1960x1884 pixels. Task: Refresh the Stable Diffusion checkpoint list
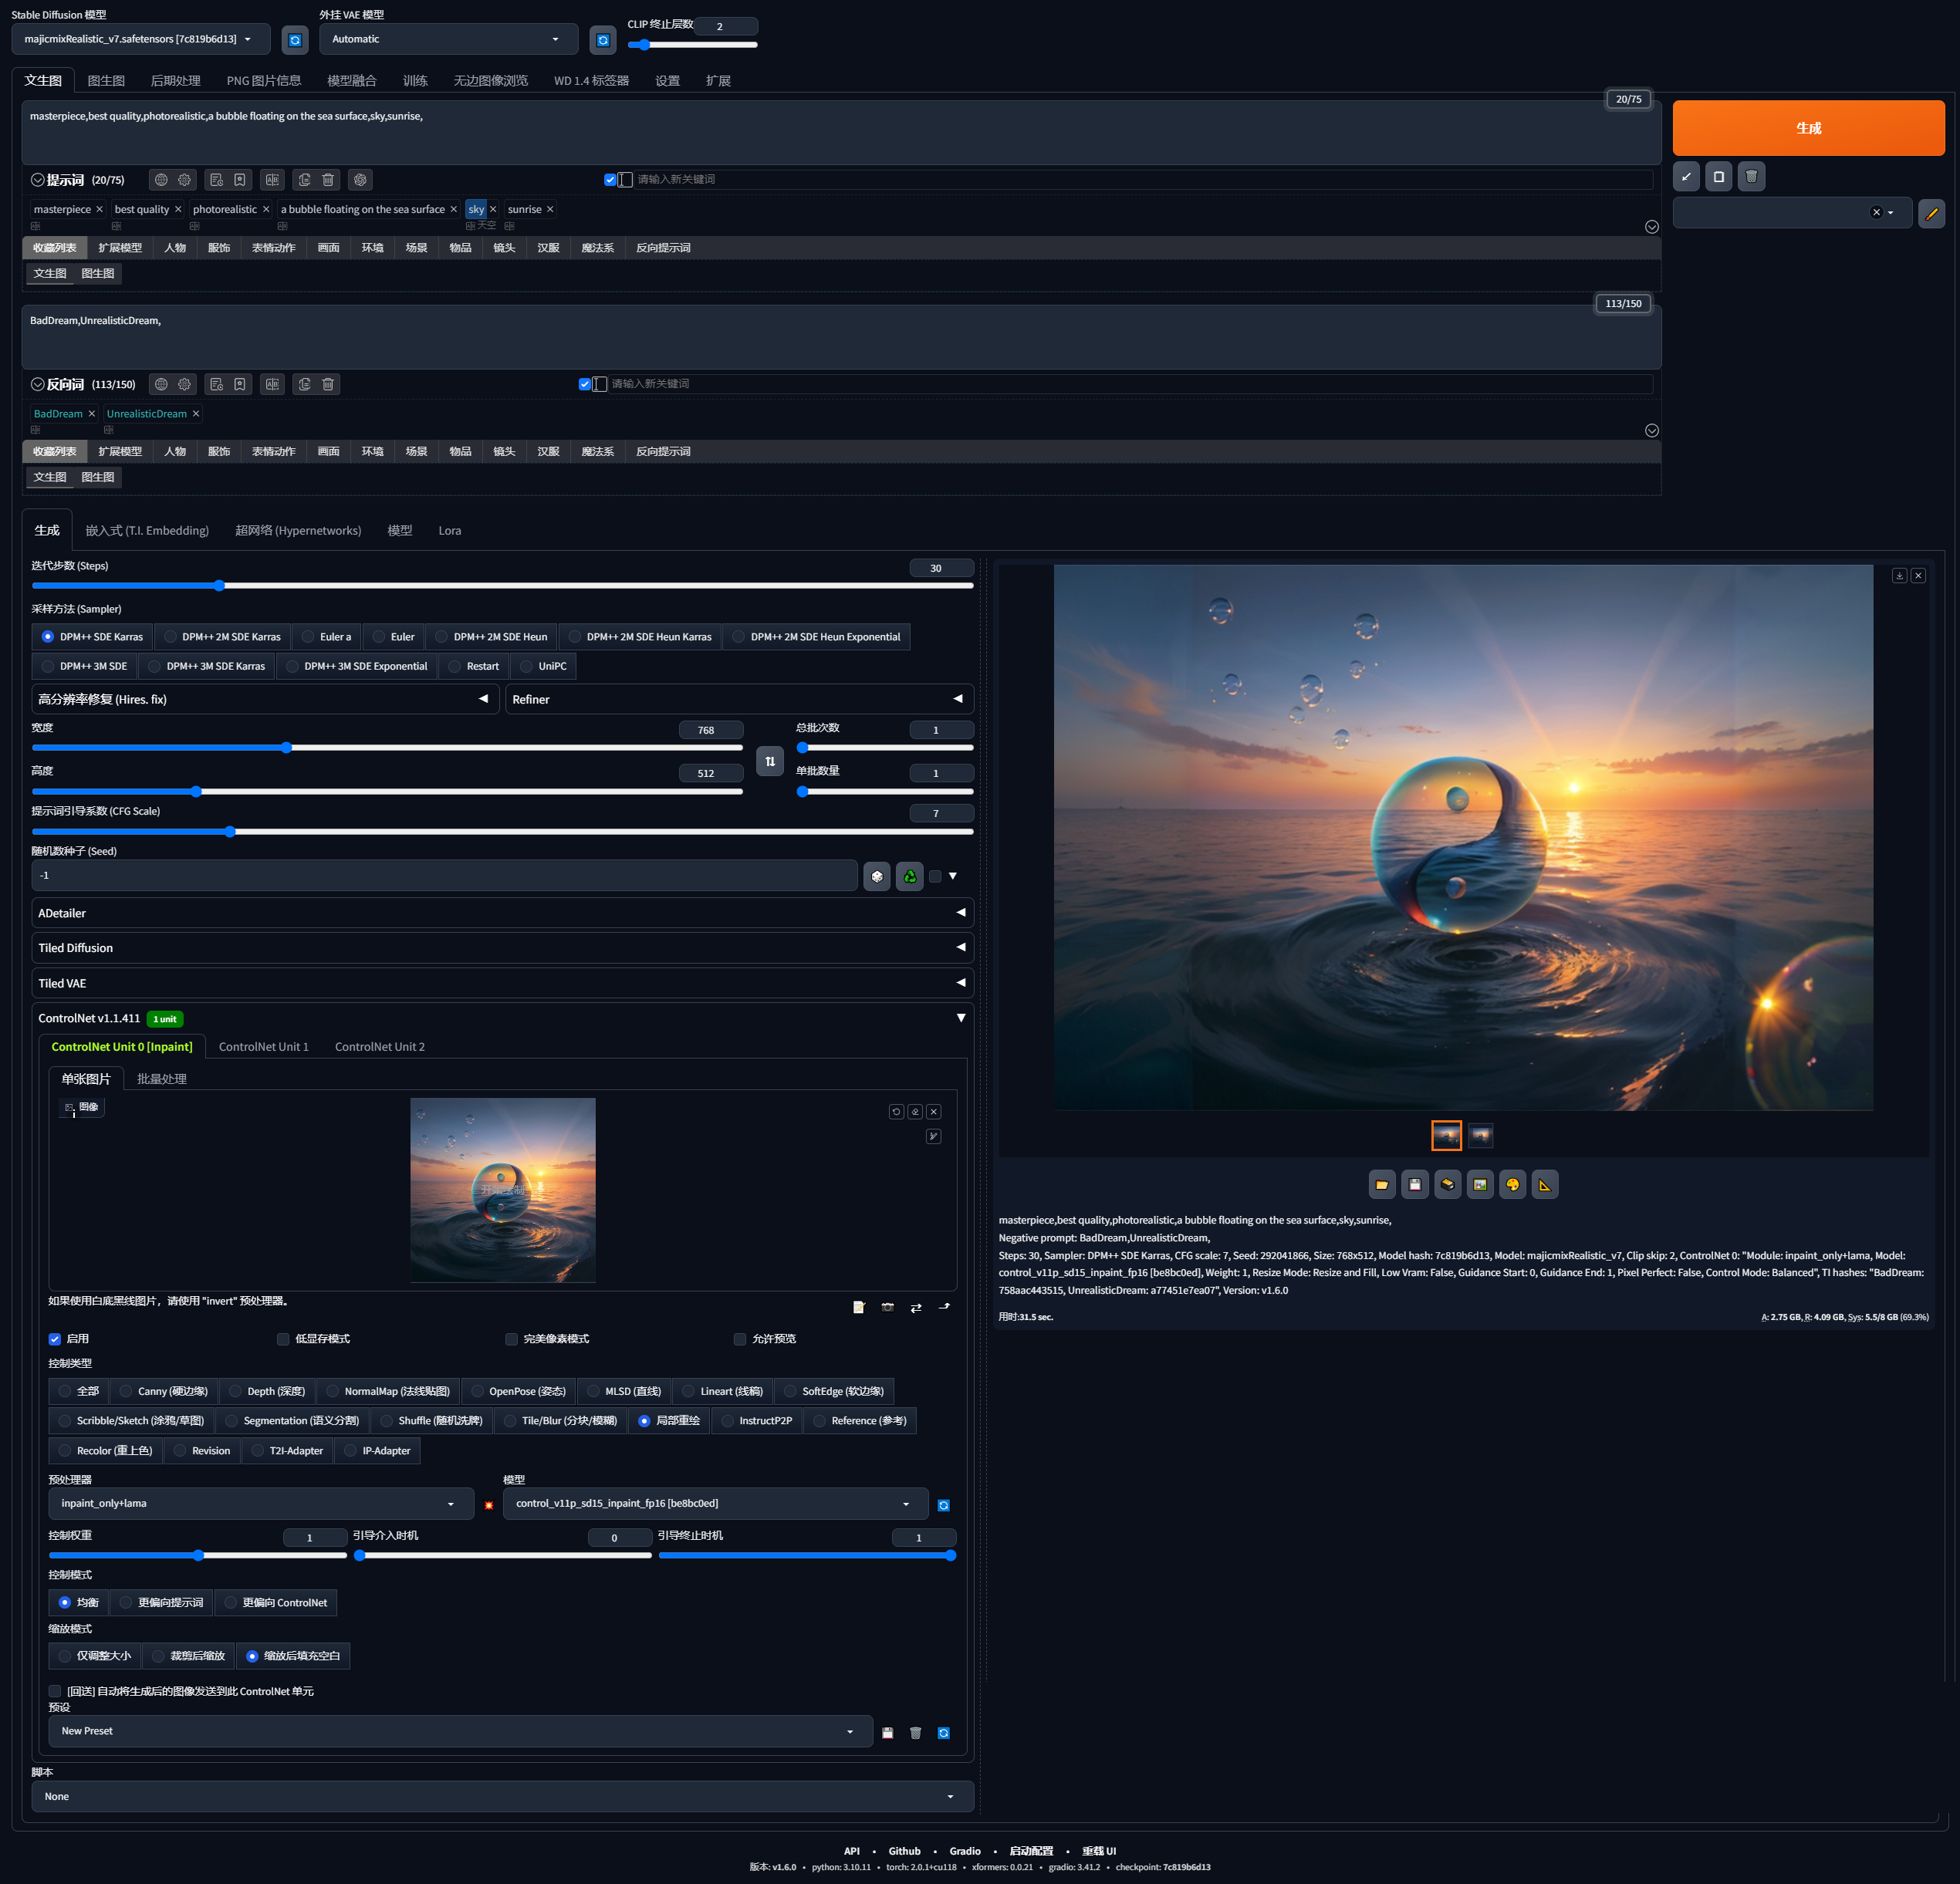tap(294, 40)
